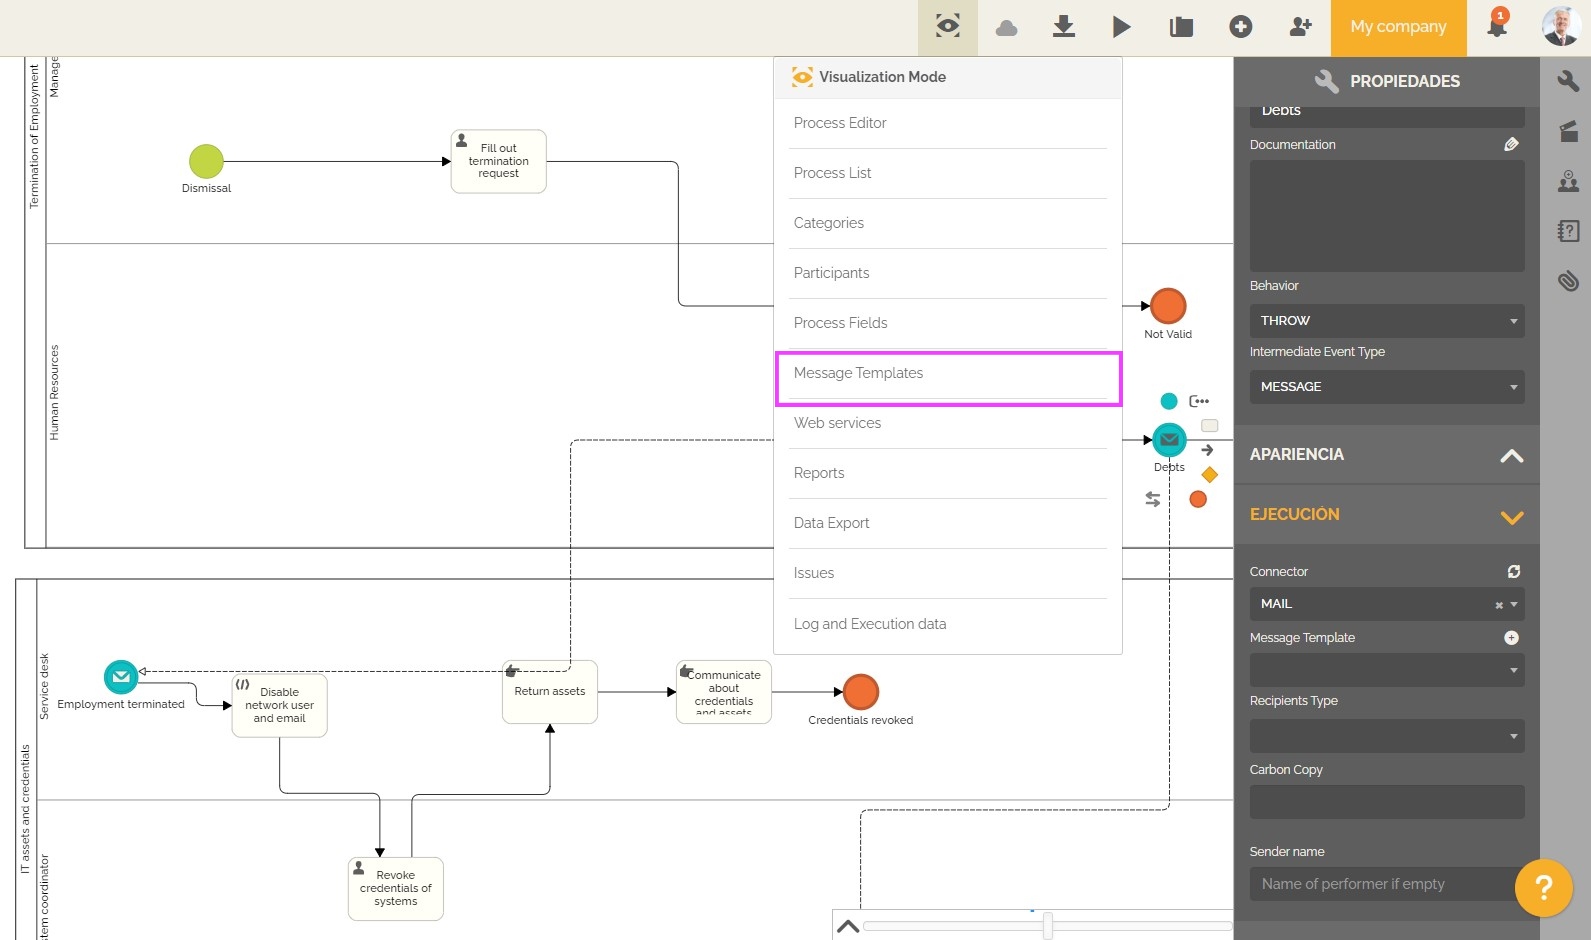Open Web services menu item

948,423
